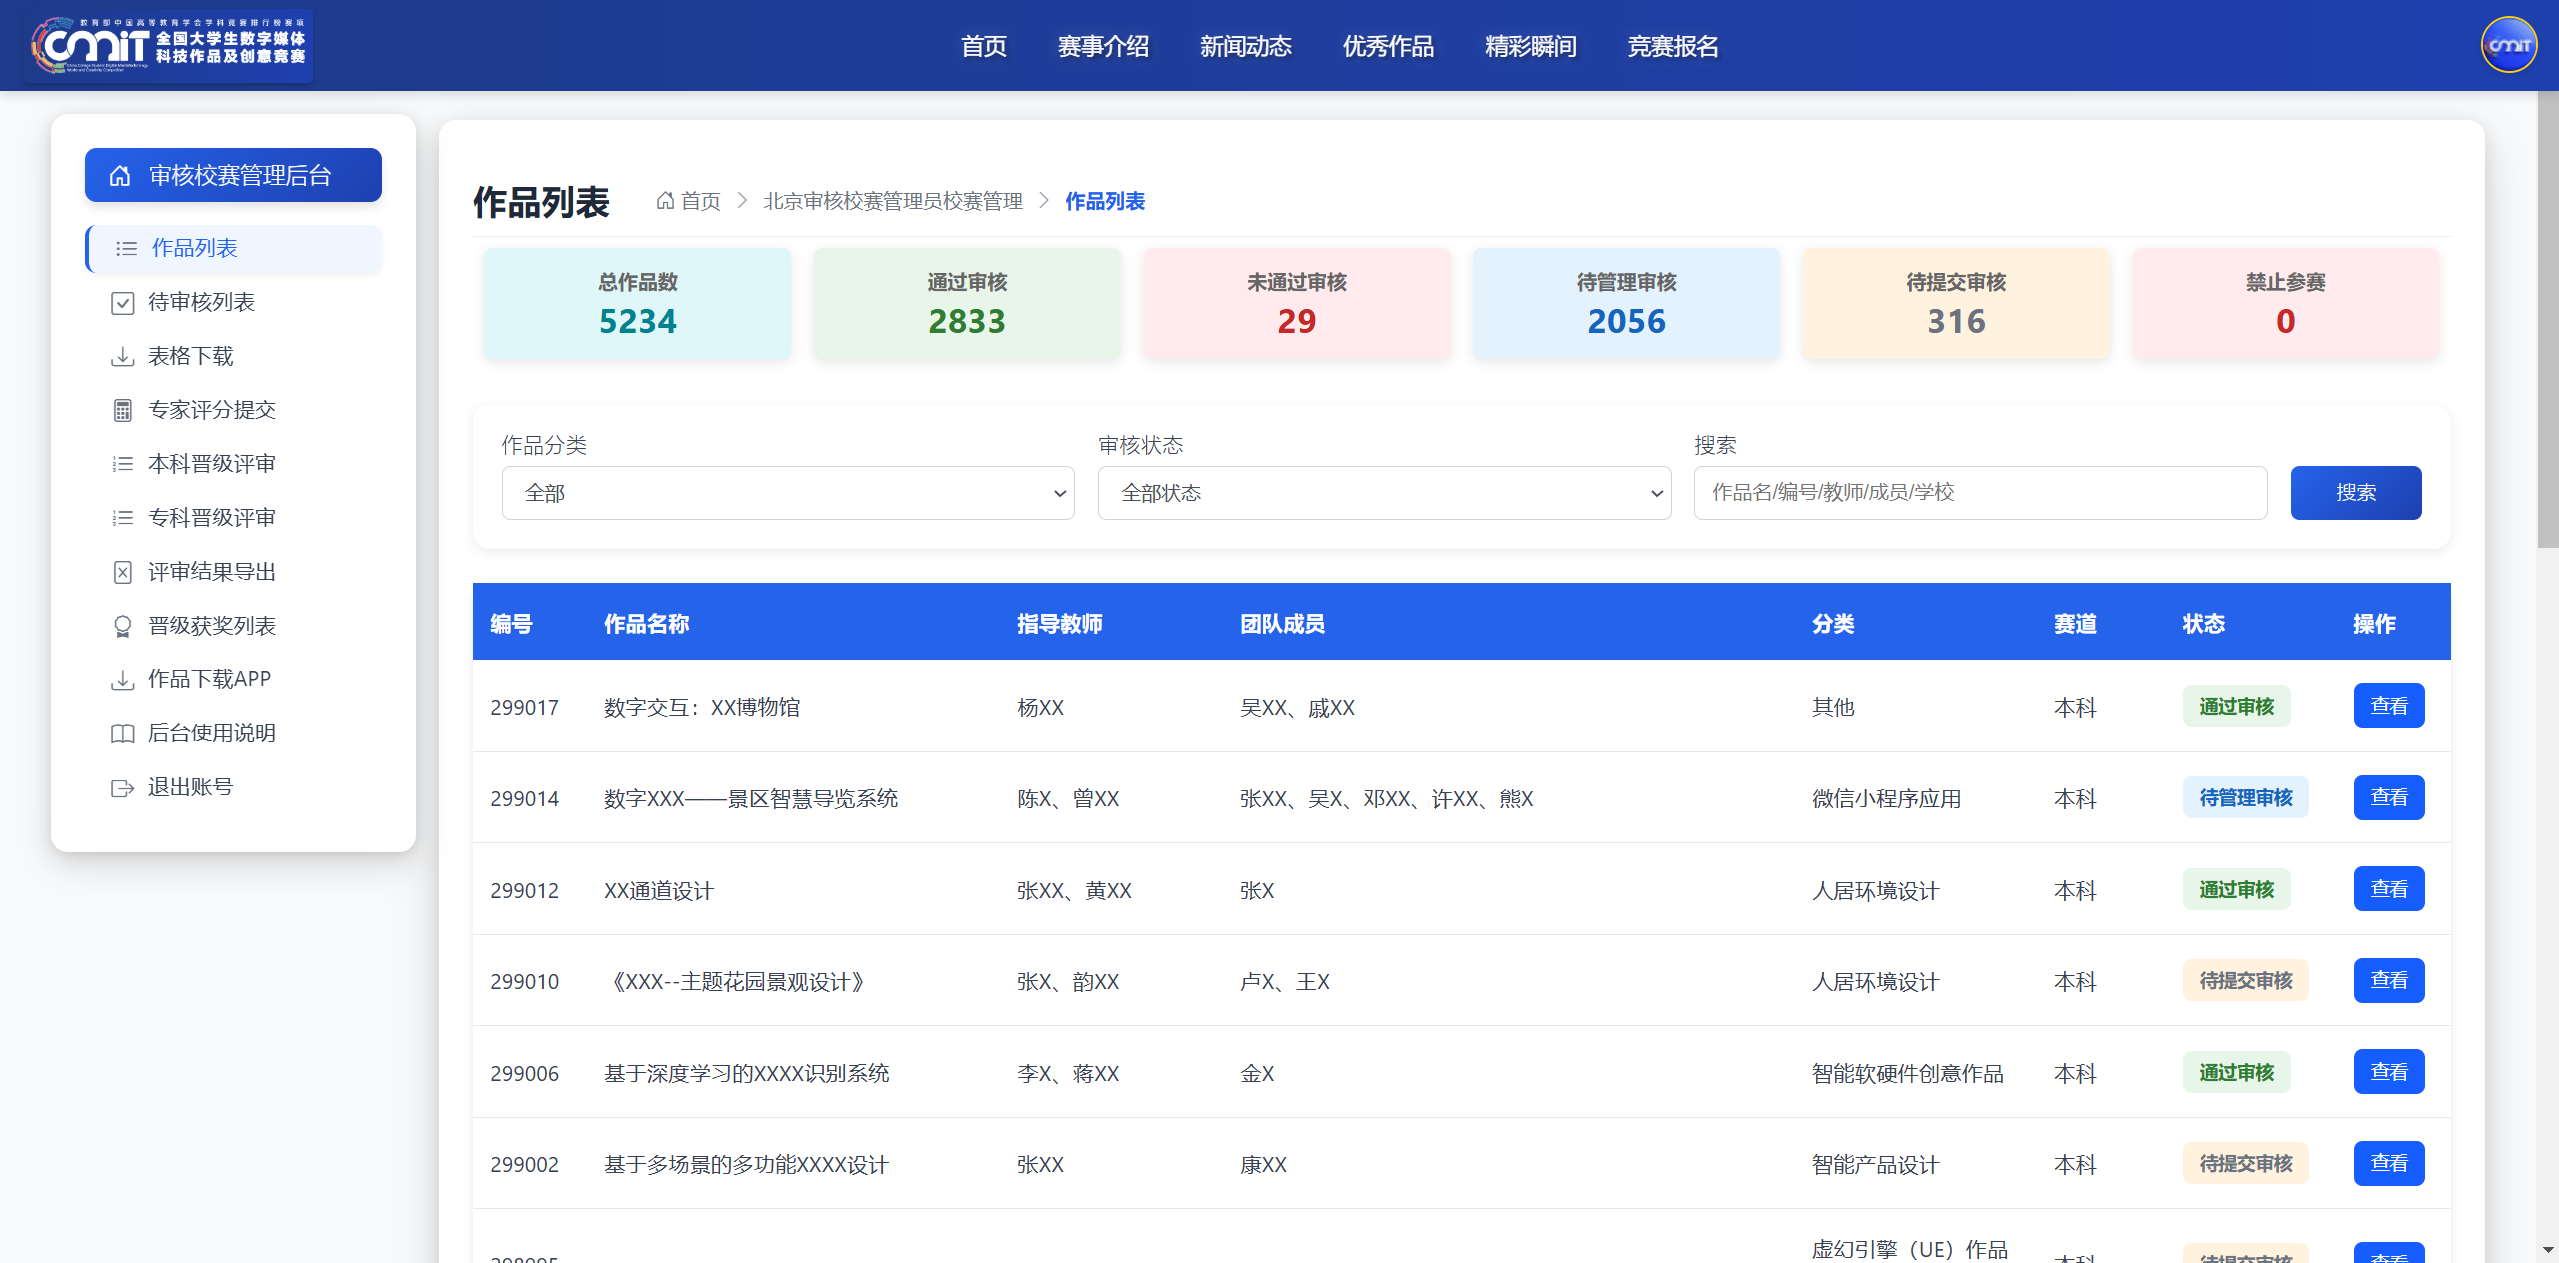Click the export file icon for 评审结果导出
Viewport: 2559px width, 1263px height.
pos(122,573)
